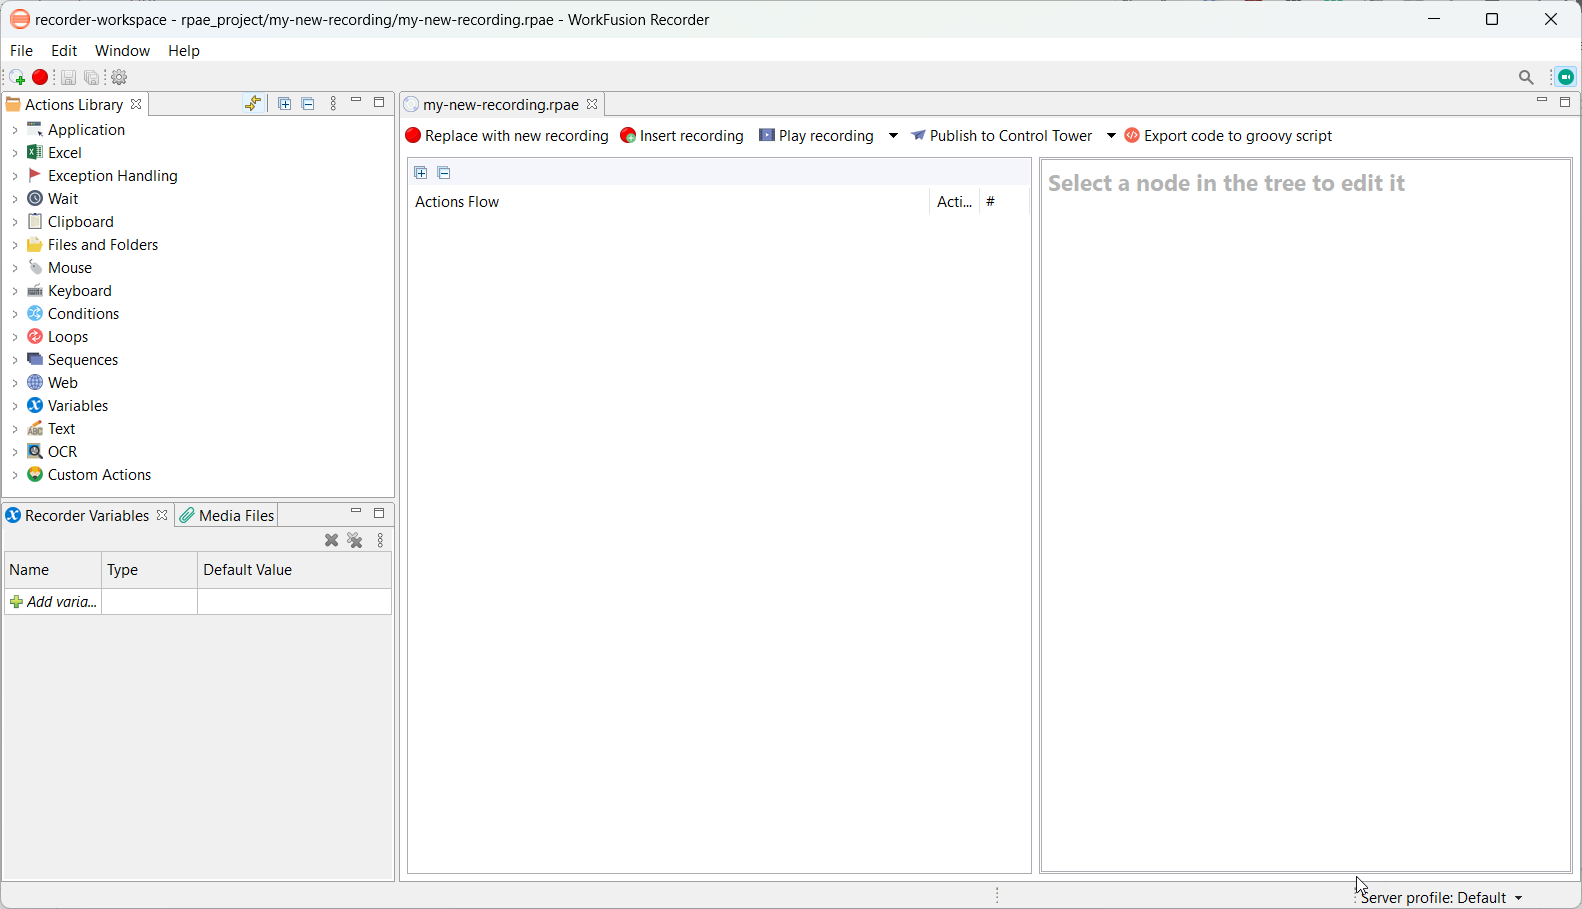Viewport: 1582px width, 909px height.
Task: Select the Text item in Actions Library
Action: coord(61,429)
